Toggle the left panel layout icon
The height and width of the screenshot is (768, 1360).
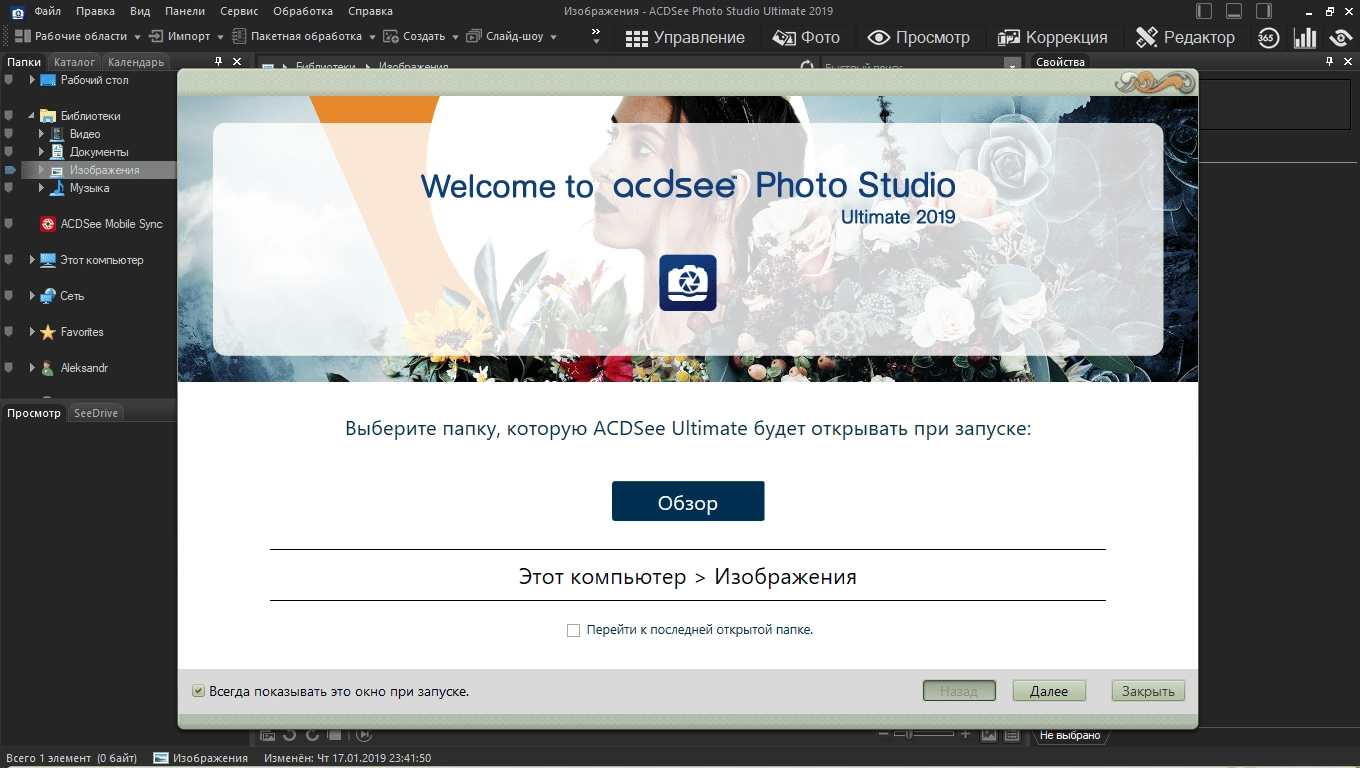1204,11
